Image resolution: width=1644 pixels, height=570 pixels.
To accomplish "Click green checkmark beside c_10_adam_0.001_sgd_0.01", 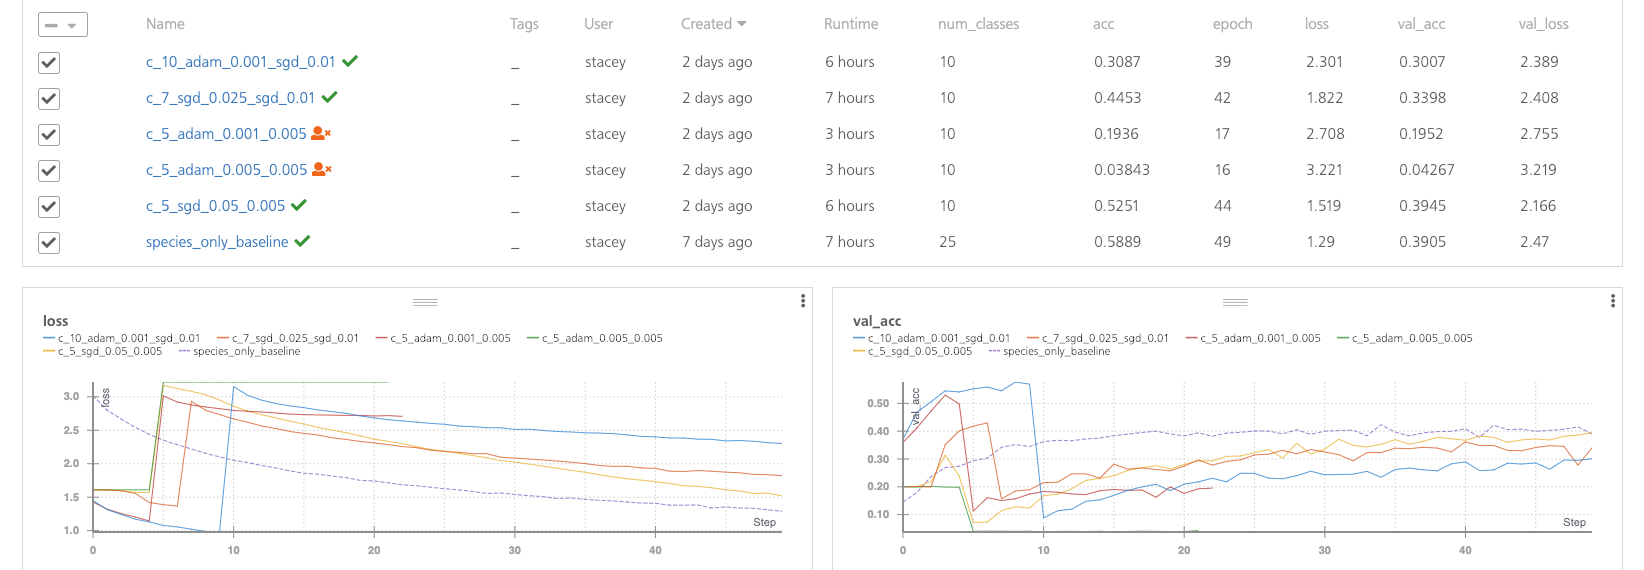I will (x=350, y=61).
